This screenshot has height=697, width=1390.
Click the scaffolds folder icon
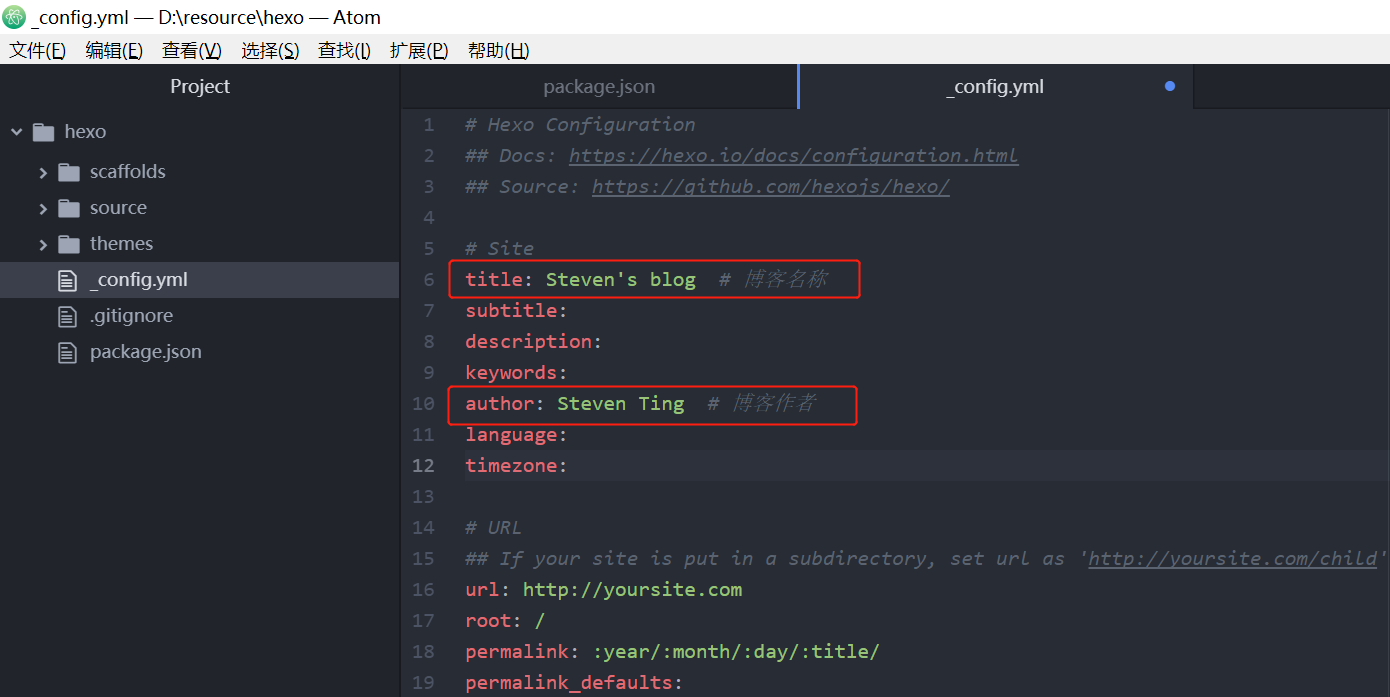pos(69,172)
